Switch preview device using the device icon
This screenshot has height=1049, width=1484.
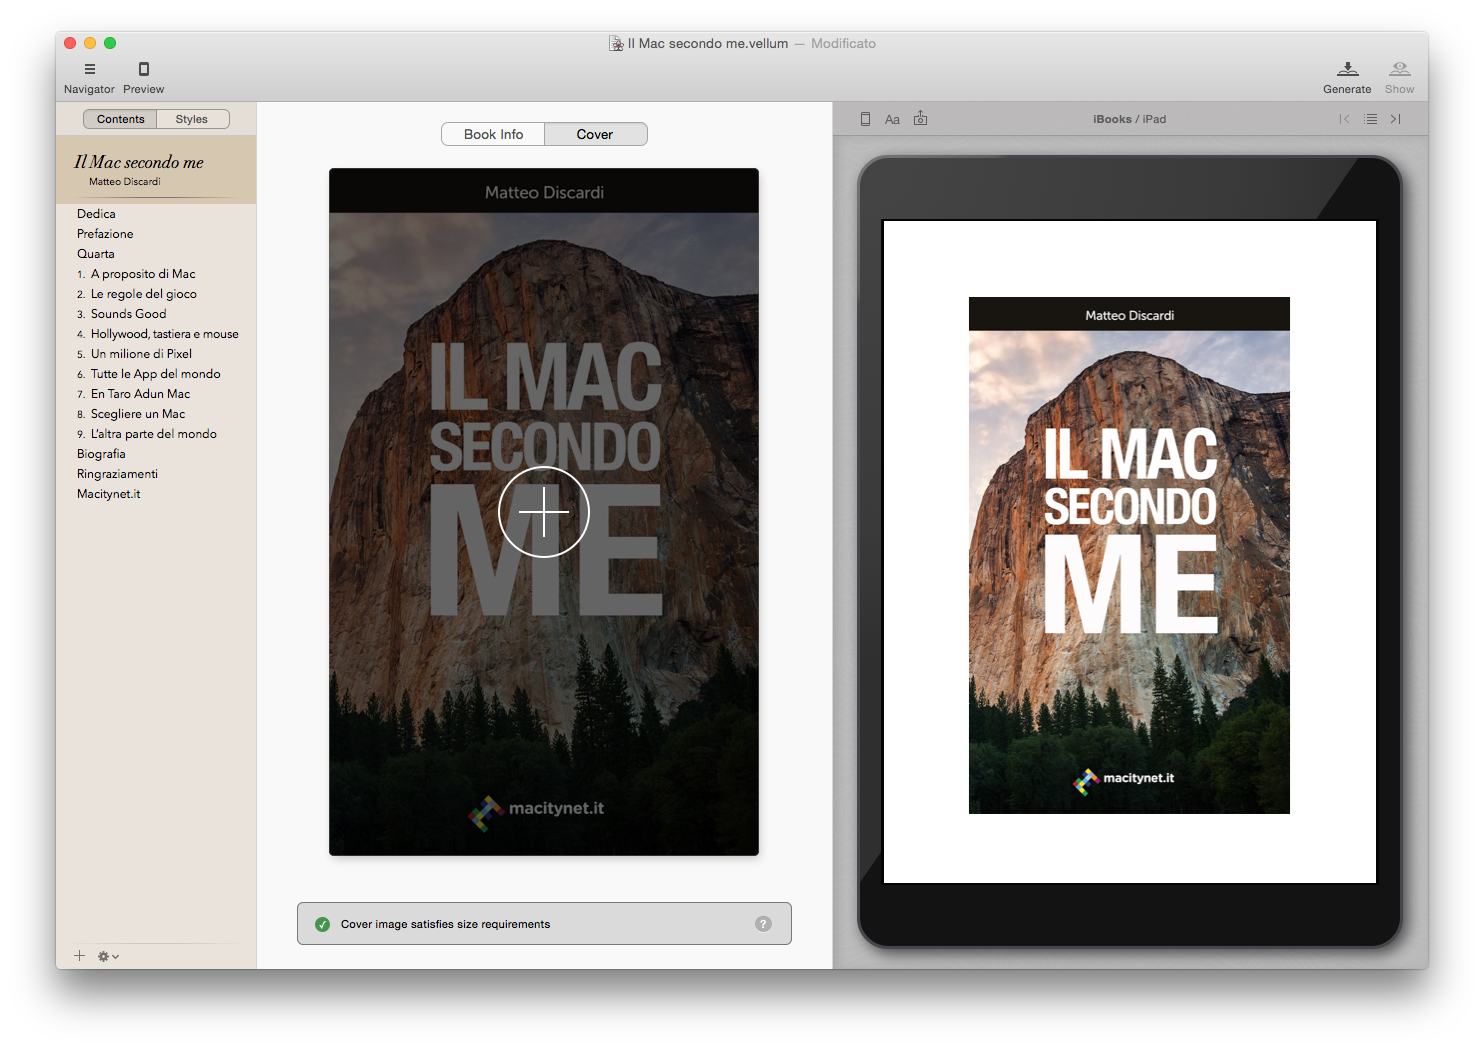pyautogui.click(x=864, y=118)
